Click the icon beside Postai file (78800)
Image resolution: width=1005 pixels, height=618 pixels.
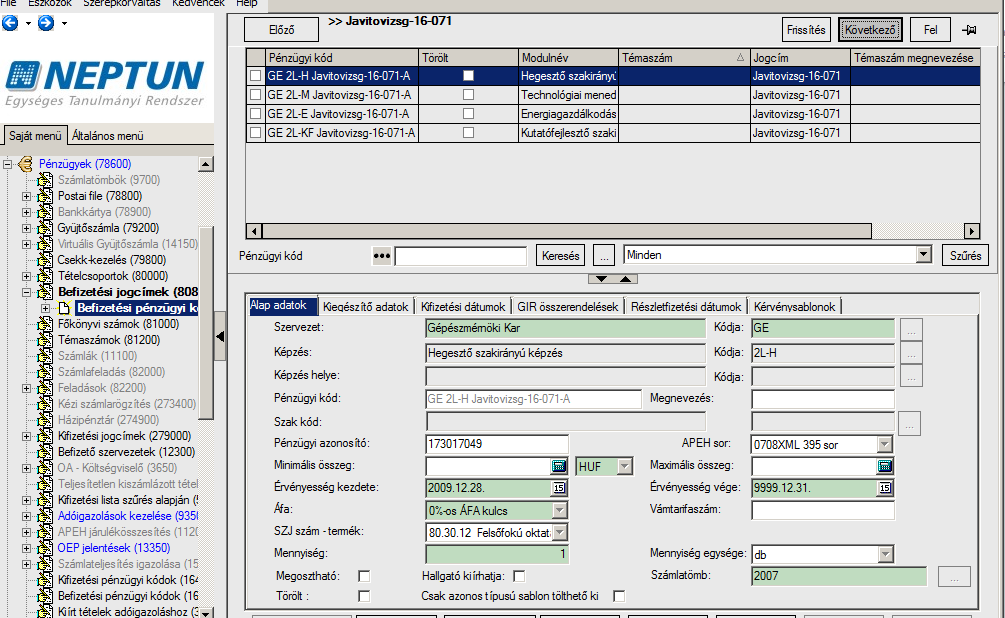[x=45, y=196]
